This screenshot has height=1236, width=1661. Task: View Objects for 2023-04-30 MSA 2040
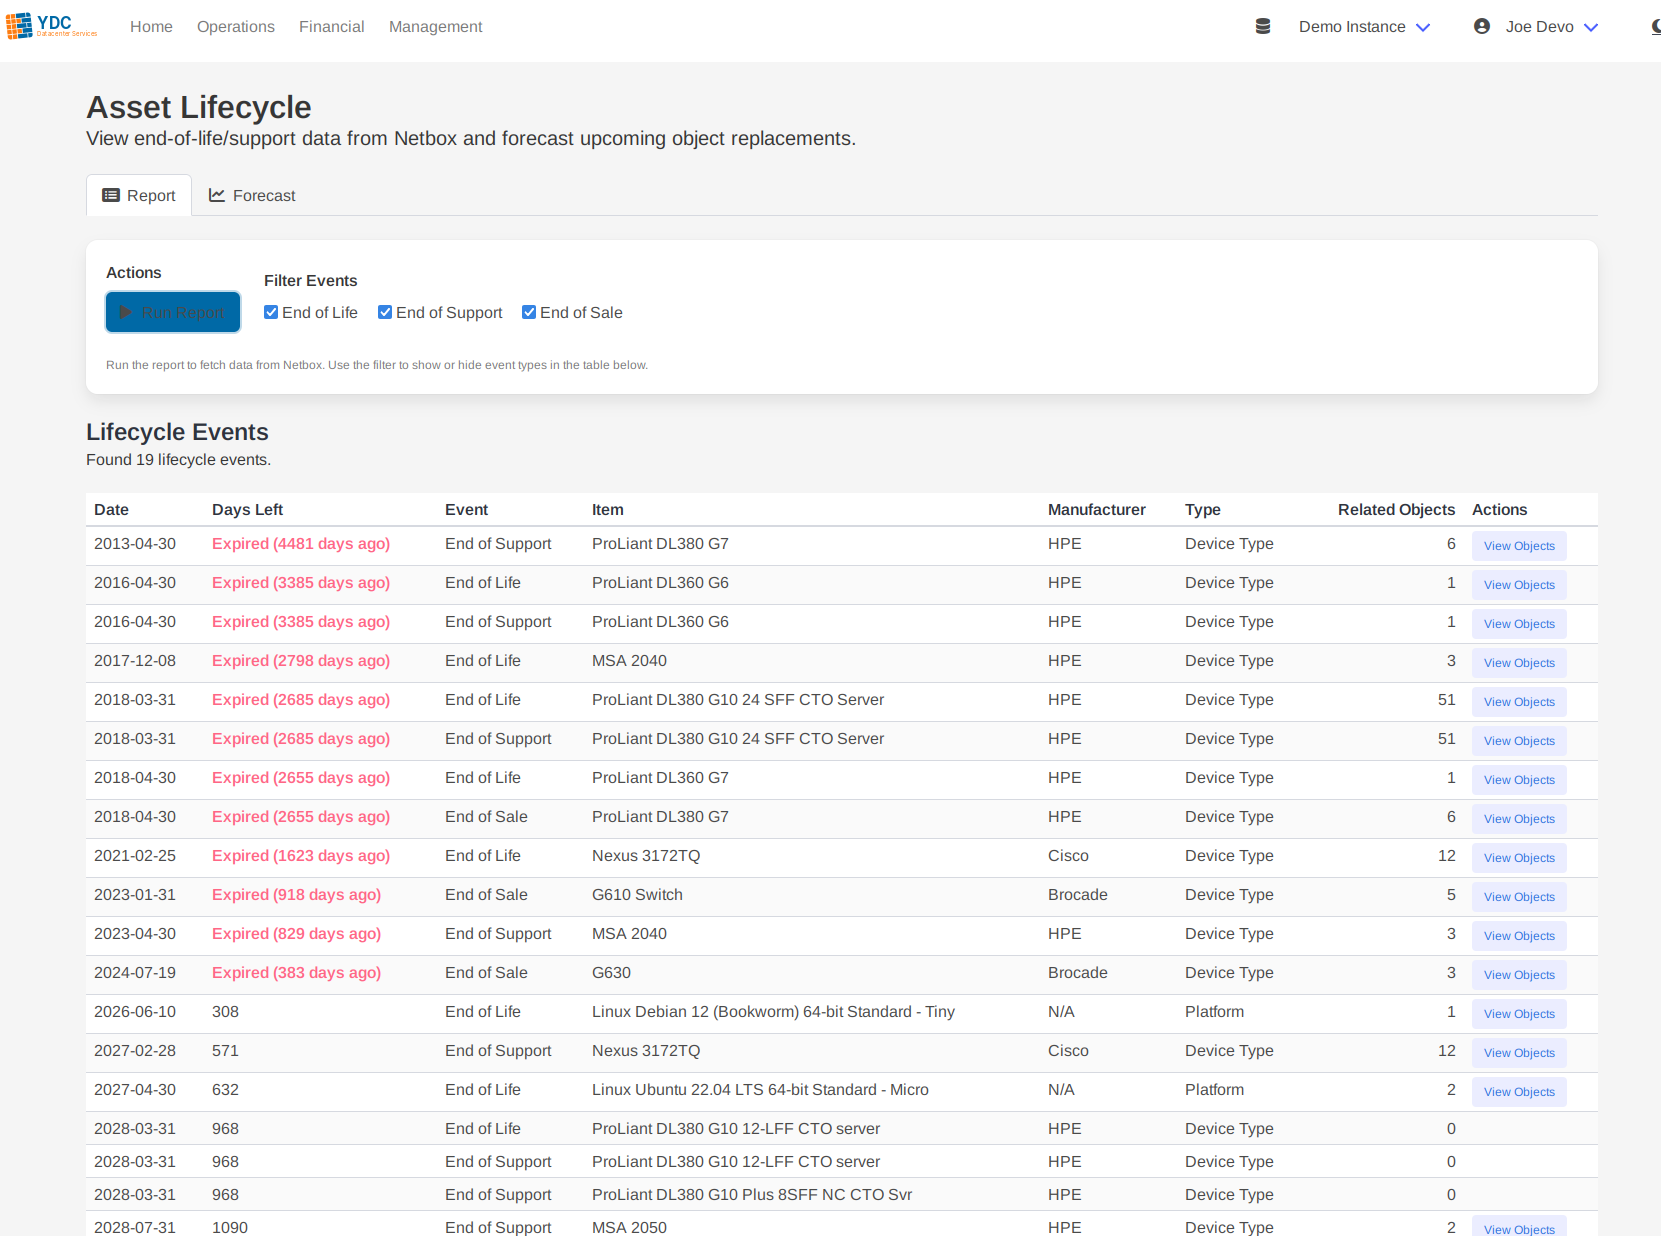(1519, 936)
